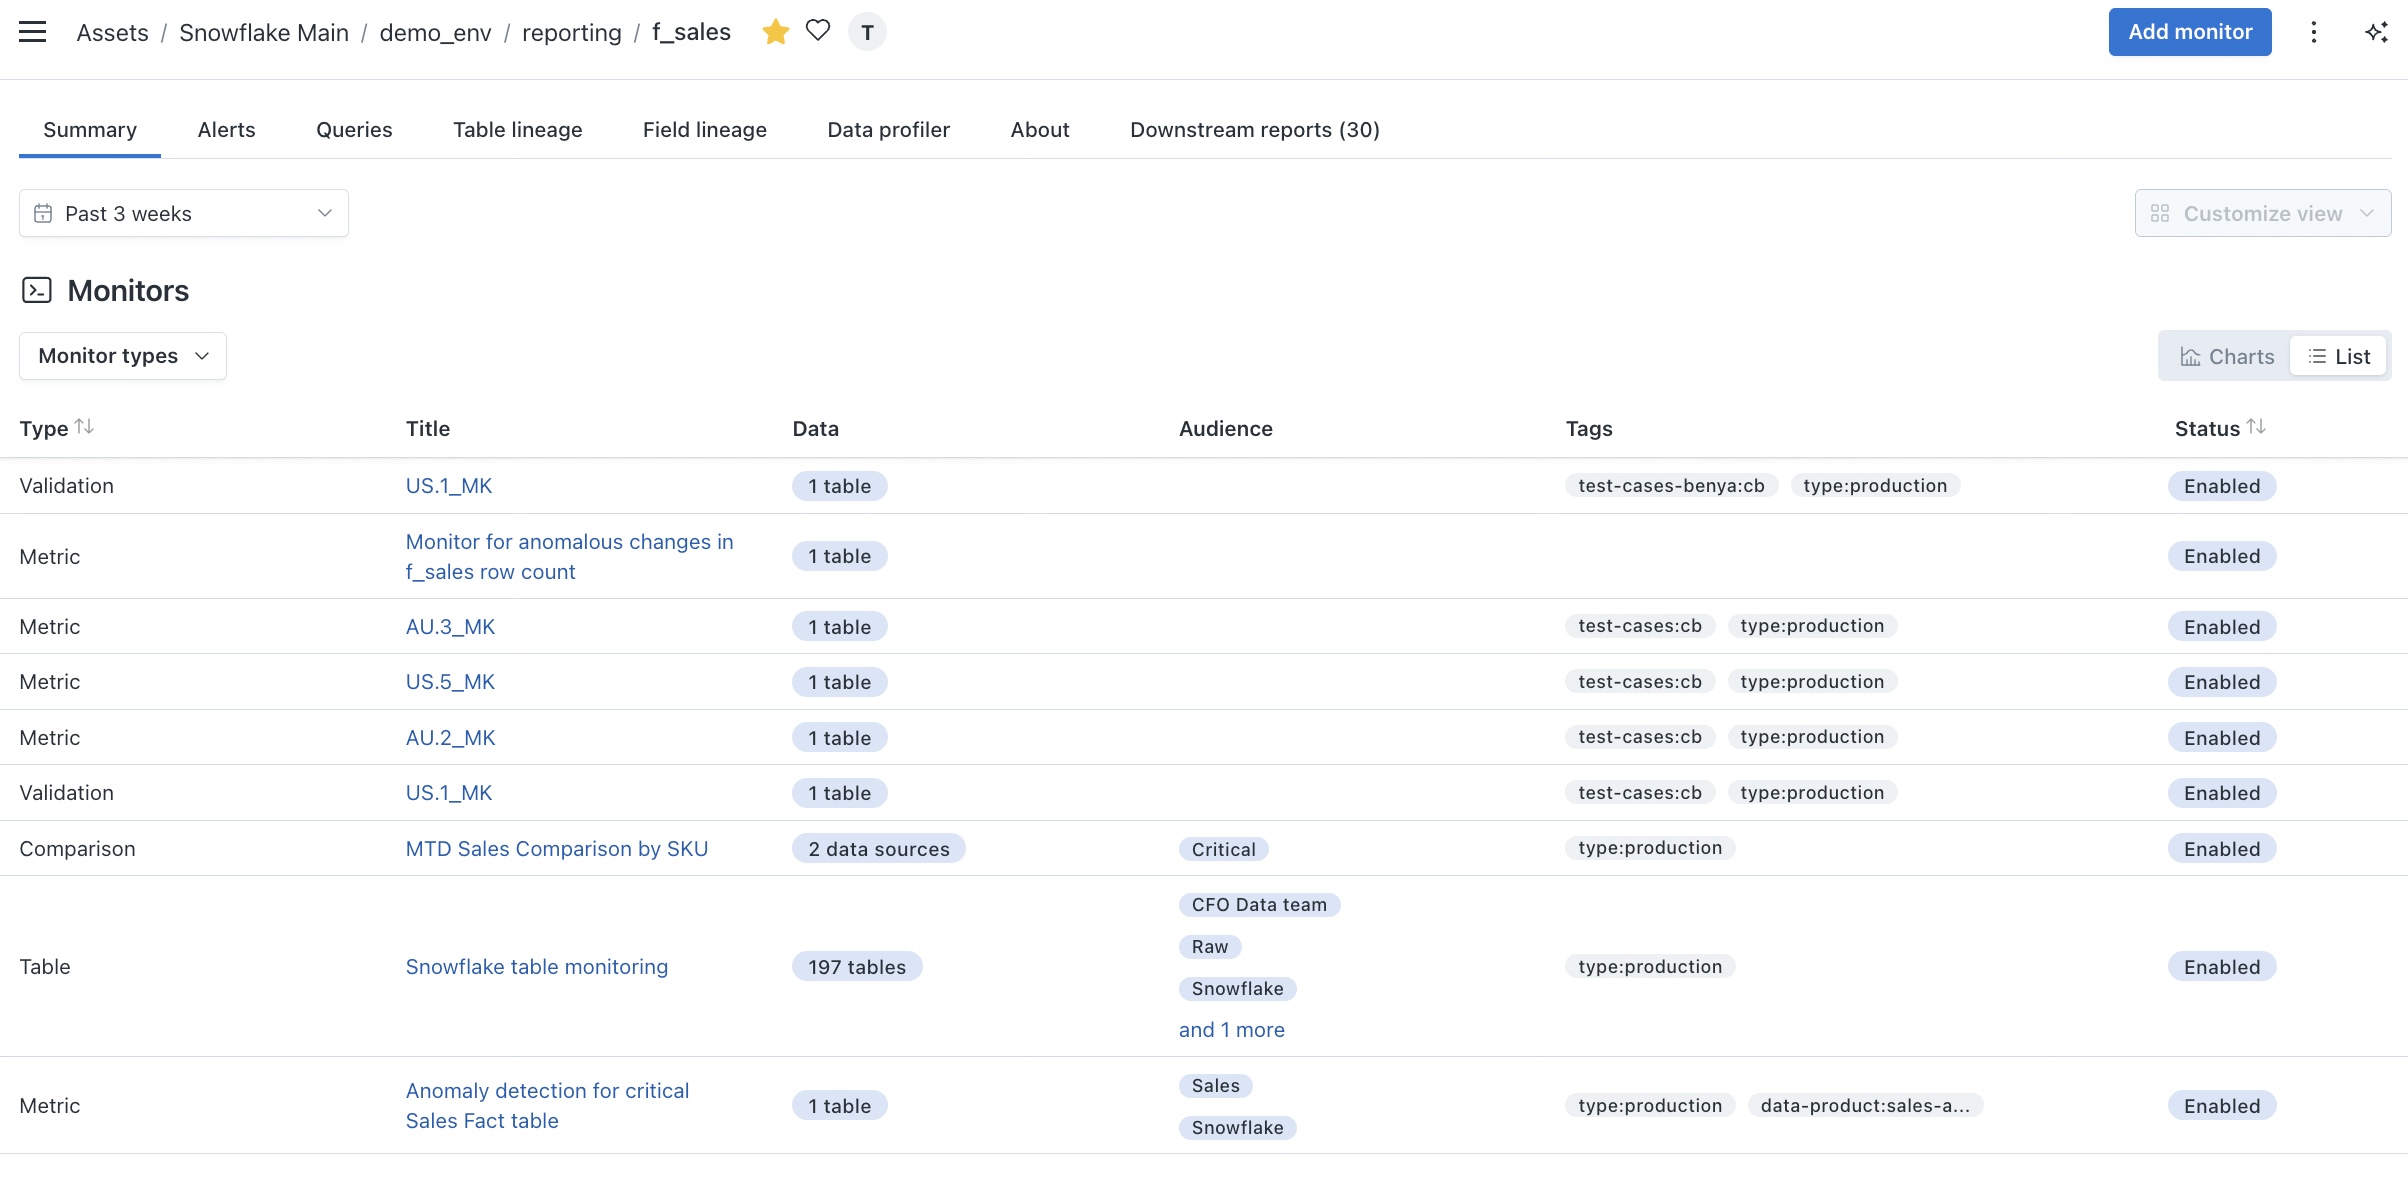Switch monitors view to List
Viewport: 2408px width, 1180px height.
2338,356
